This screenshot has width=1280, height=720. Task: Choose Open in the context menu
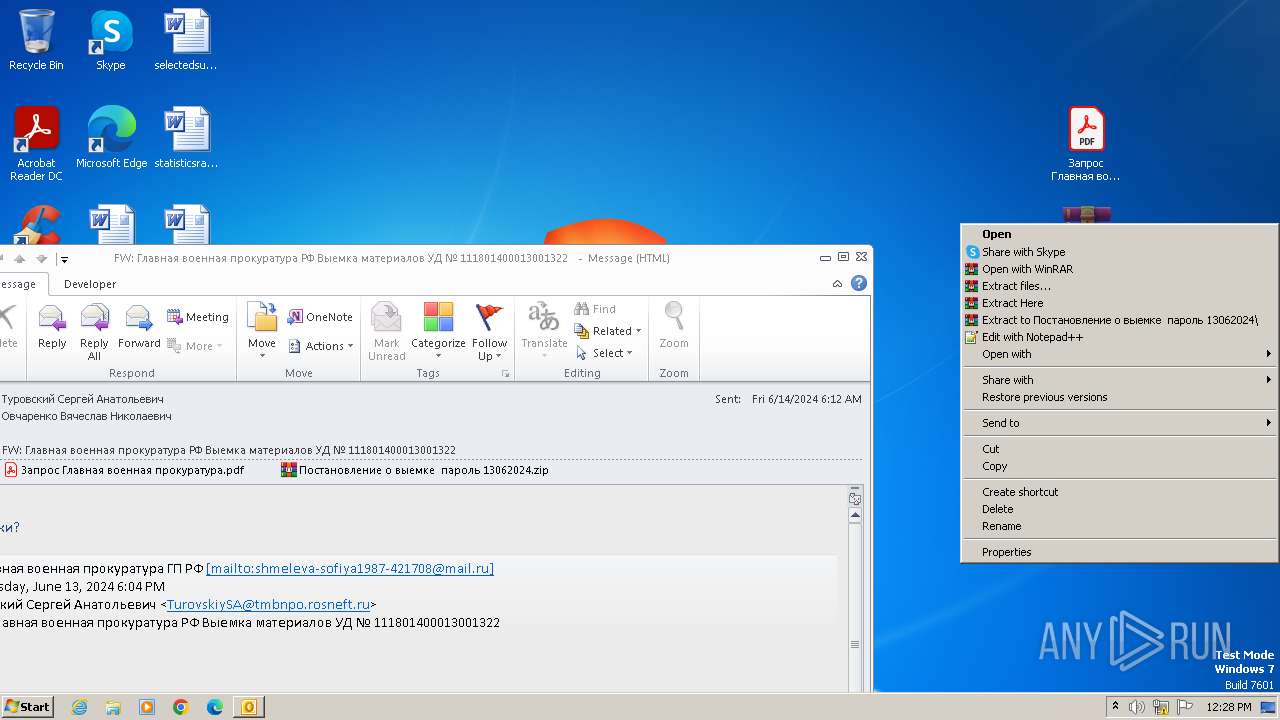(1119, 234)
